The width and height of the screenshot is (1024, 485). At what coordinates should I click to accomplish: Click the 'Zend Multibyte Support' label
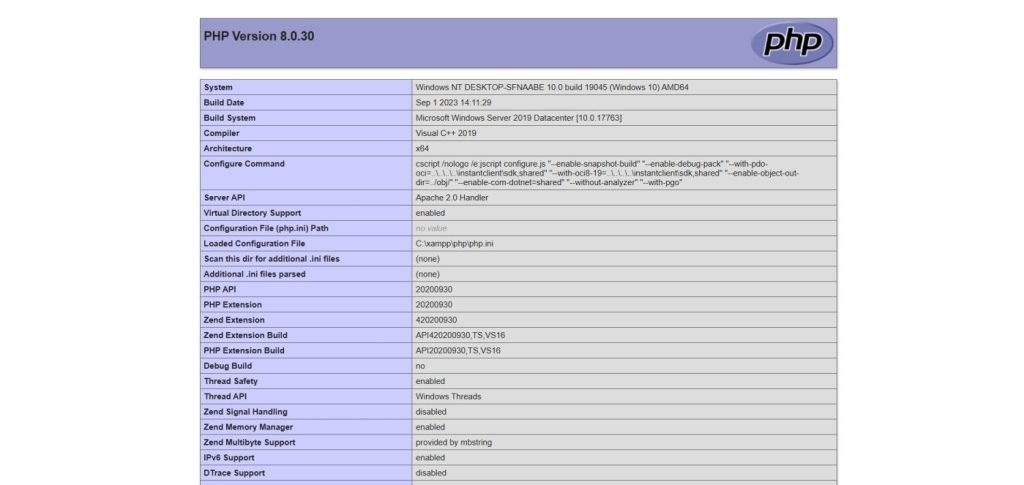[x=249, y=443]
